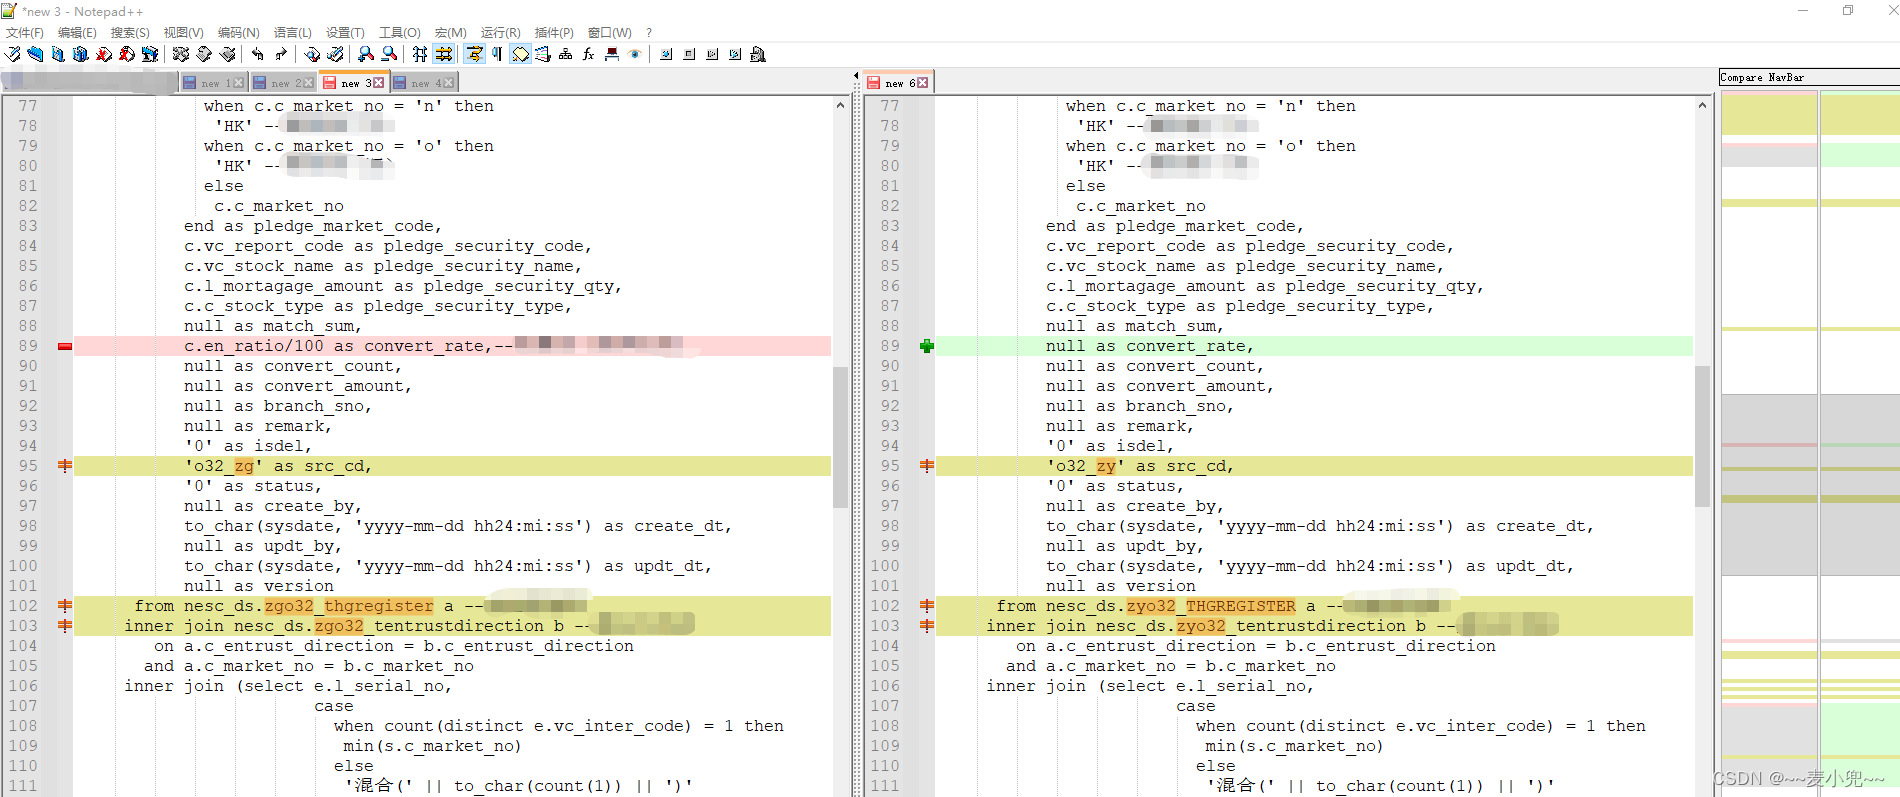Screen dimensions: 1900x797
Task: Cut selection with the scissors icon
Action: pyautogui.click(x=180, y=54)
